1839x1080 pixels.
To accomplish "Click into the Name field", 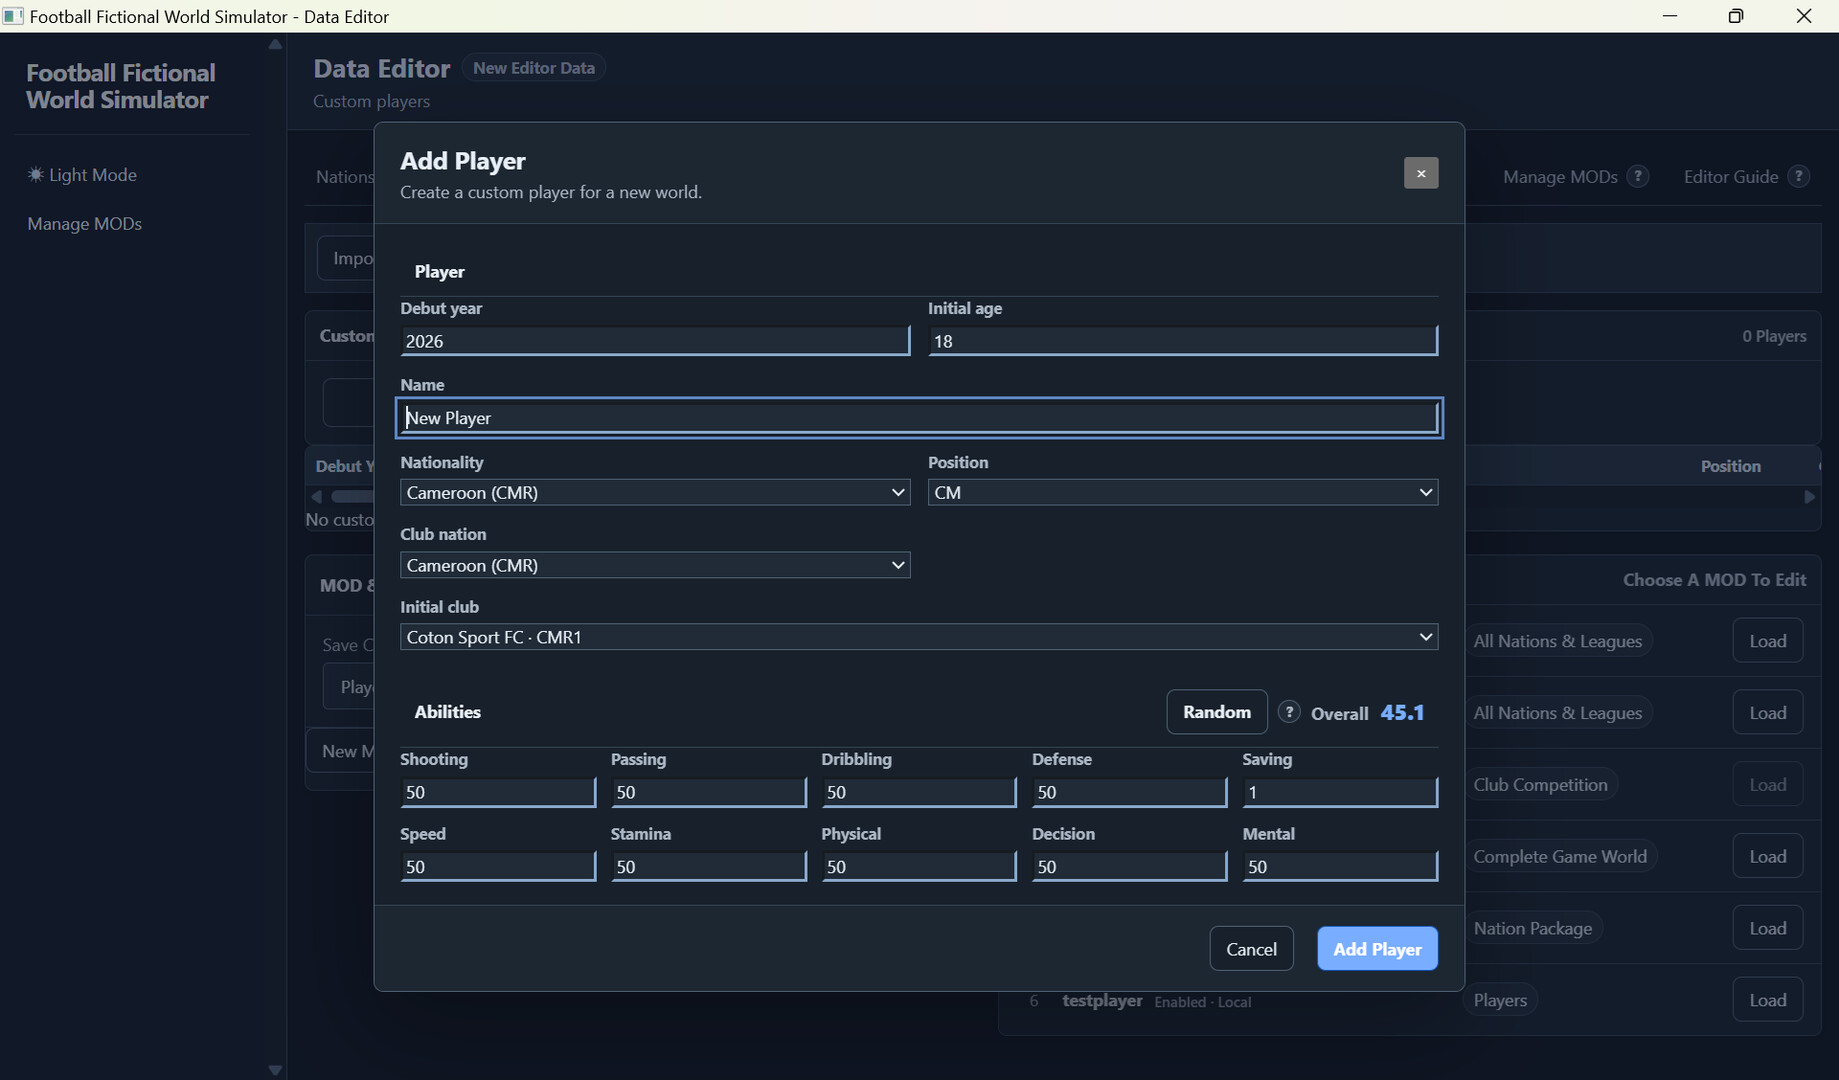I will tap(919, 418).
